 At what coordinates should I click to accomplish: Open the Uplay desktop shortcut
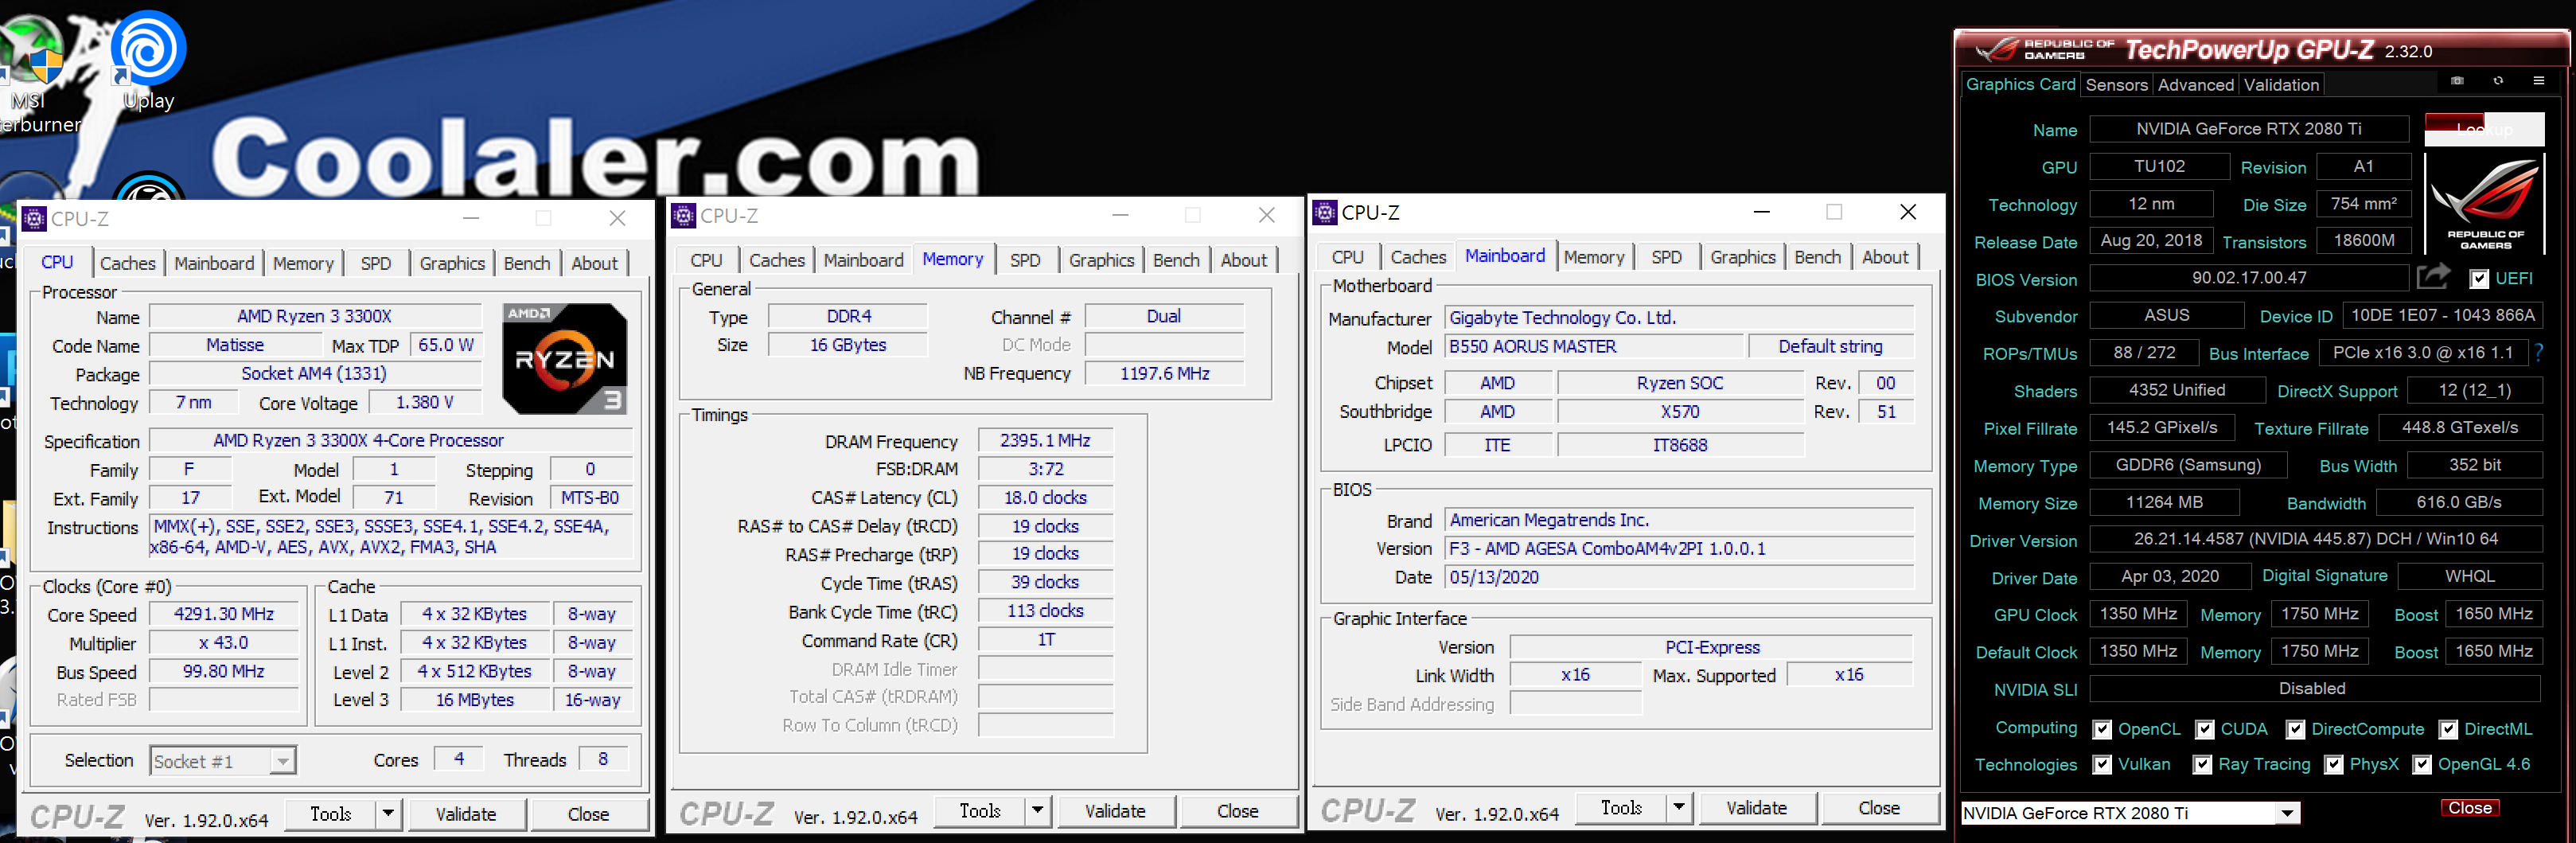pyautogui.click(x=148, y=60)
